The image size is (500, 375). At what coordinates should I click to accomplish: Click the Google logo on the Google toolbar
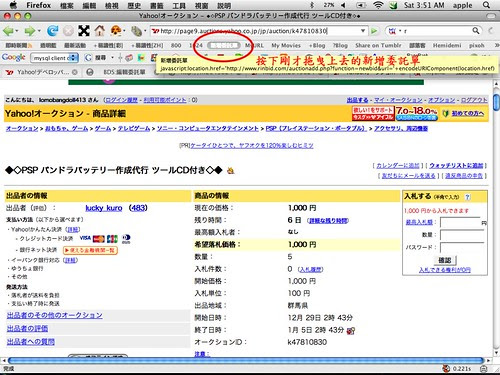click(13, 58)
